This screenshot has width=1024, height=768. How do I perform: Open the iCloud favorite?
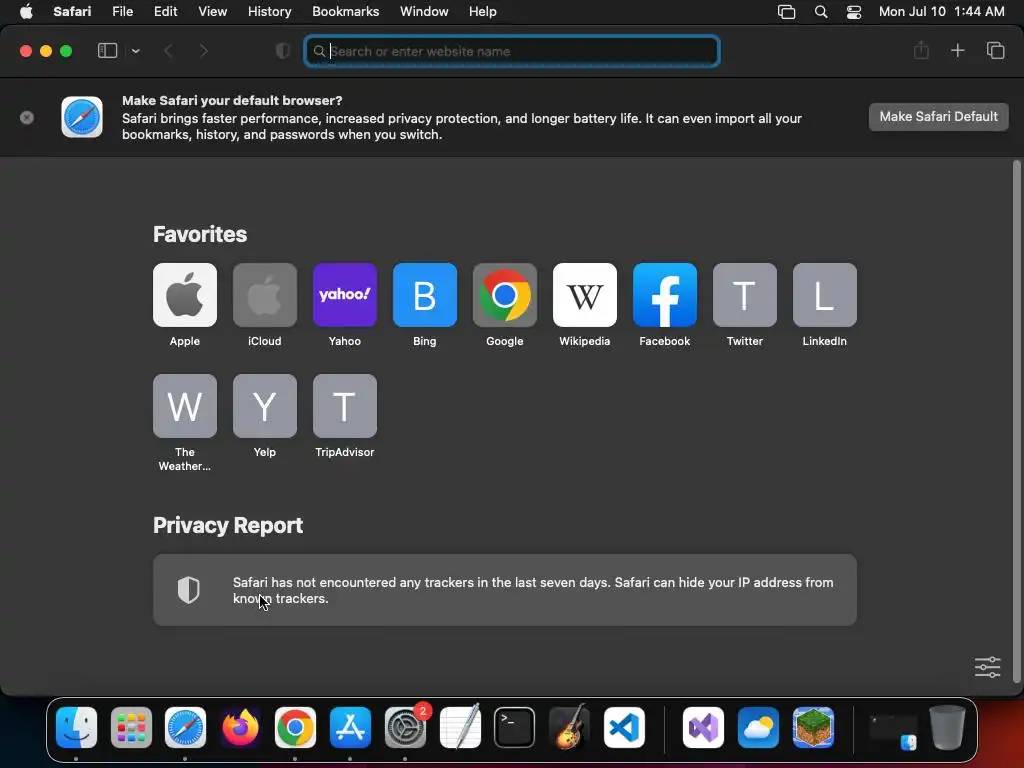pos(264,295)
